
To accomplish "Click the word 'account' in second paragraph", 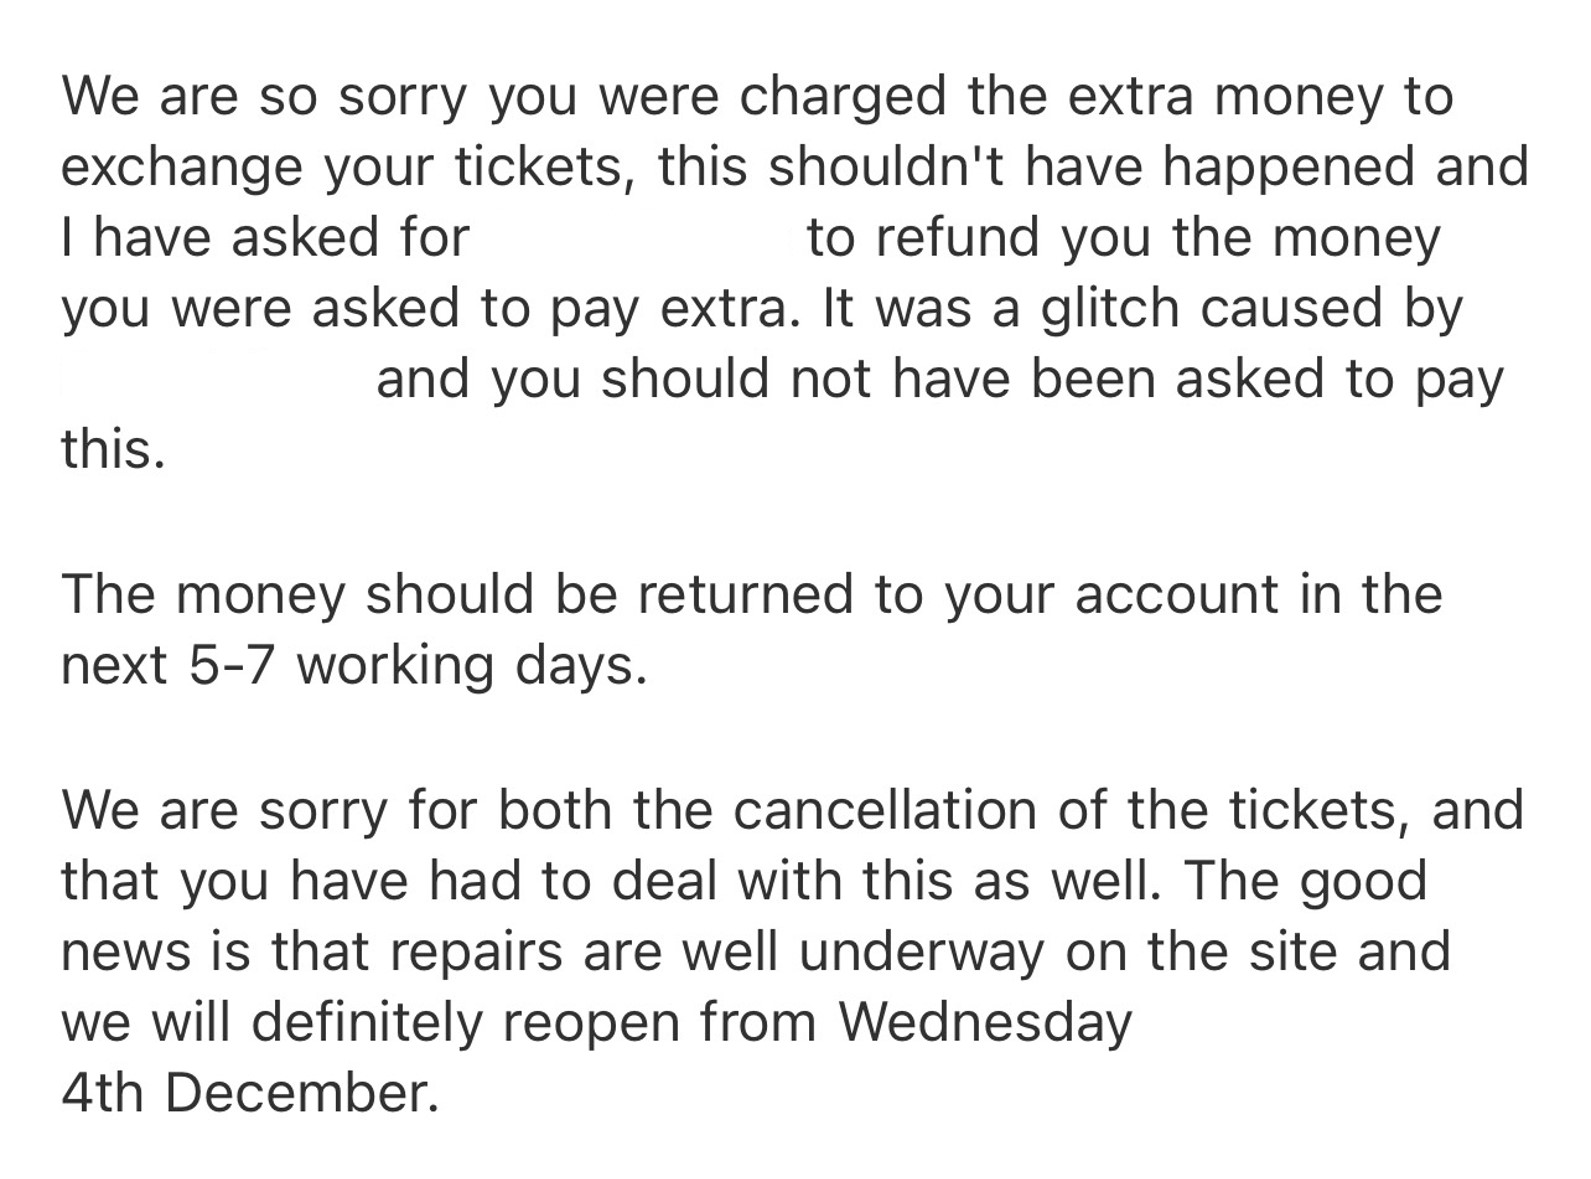I will click(x=1176, y=594).
